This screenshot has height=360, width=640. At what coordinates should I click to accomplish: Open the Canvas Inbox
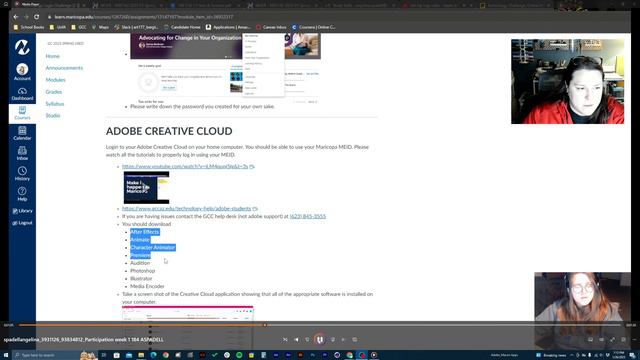22,153
